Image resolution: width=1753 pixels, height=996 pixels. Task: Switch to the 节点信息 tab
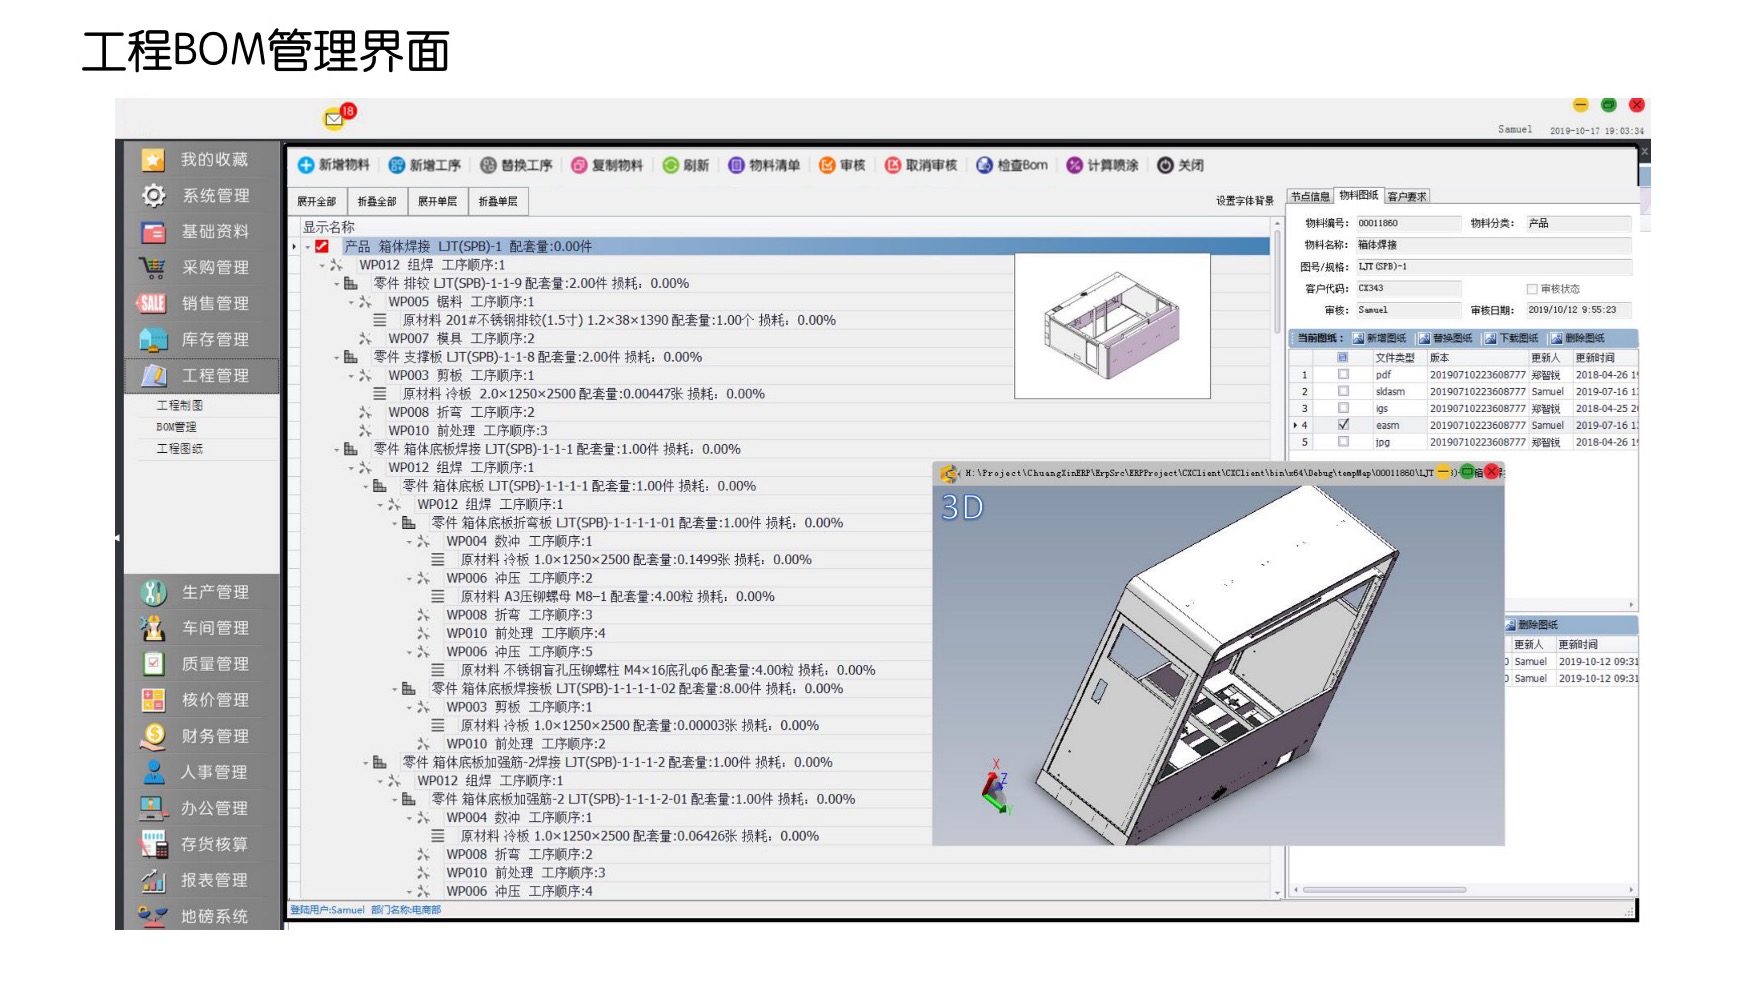1310,197
